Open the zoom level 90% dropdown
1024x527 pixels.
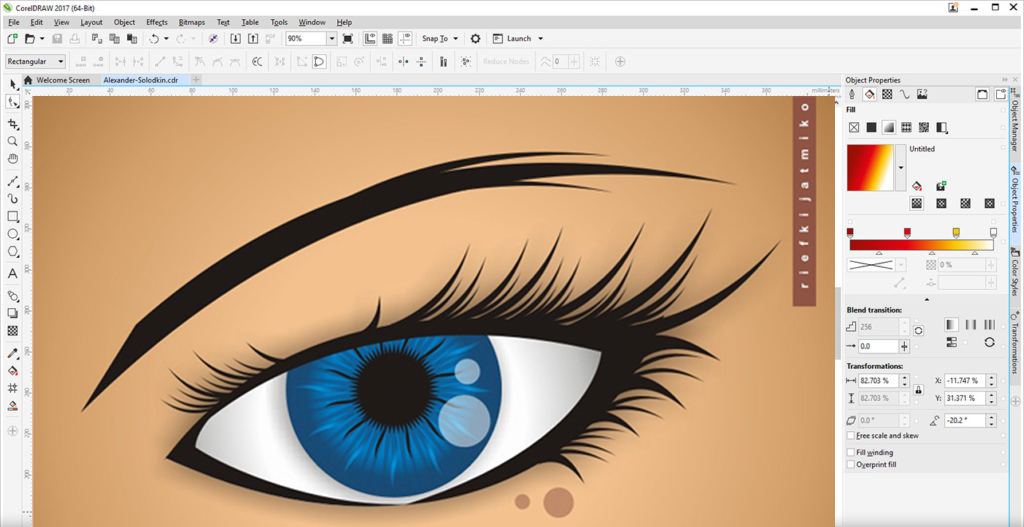pyautogui.click(x=331, y=38)
